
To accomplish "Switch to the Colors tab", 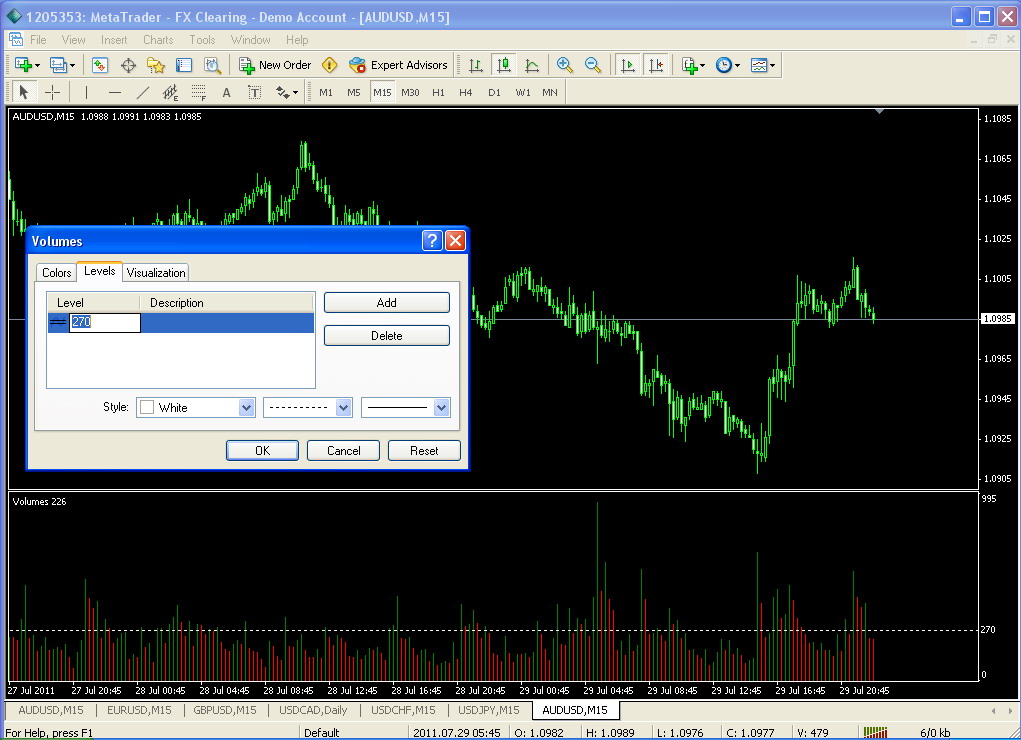I will click(57, 273).
